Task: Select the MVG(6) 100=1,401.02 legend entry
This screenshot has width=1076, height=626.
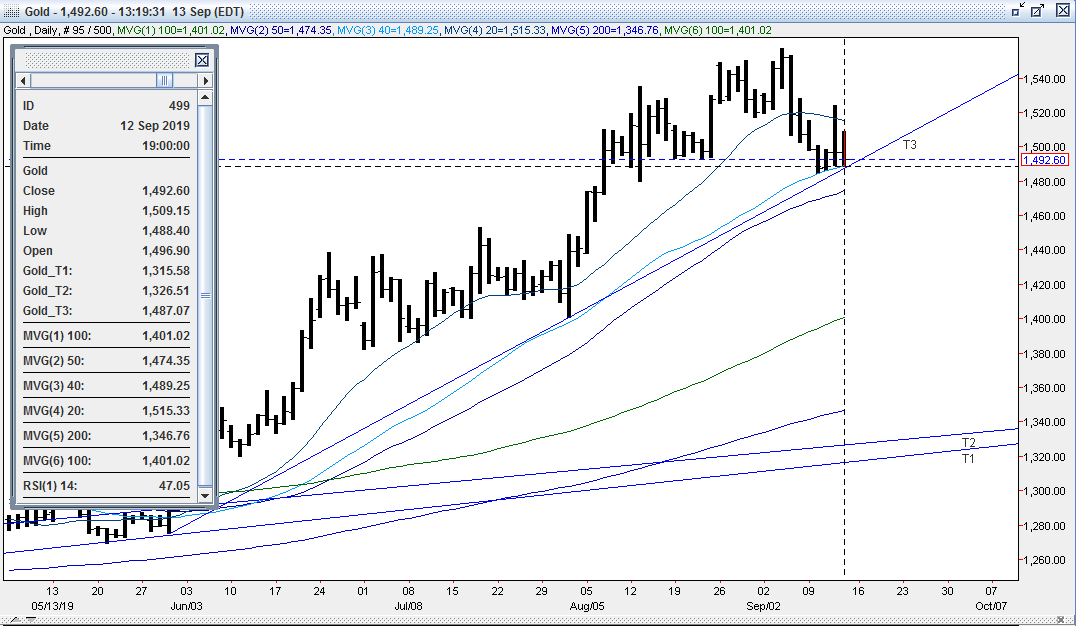Action: coord(718,30)
